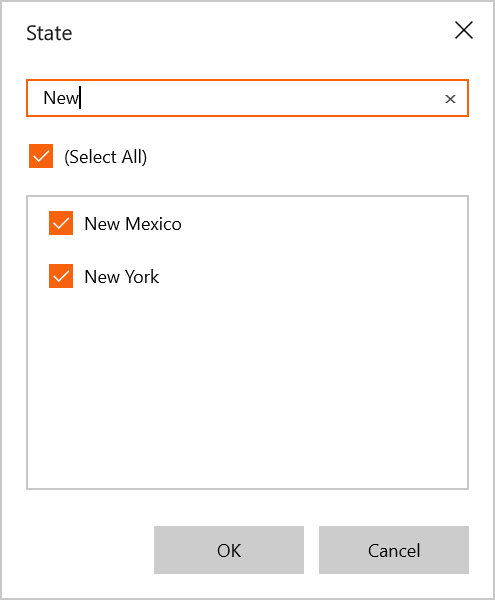Uncheck the New York checkbox
Viewport: 495px width, 600px height.
(61, 276)
